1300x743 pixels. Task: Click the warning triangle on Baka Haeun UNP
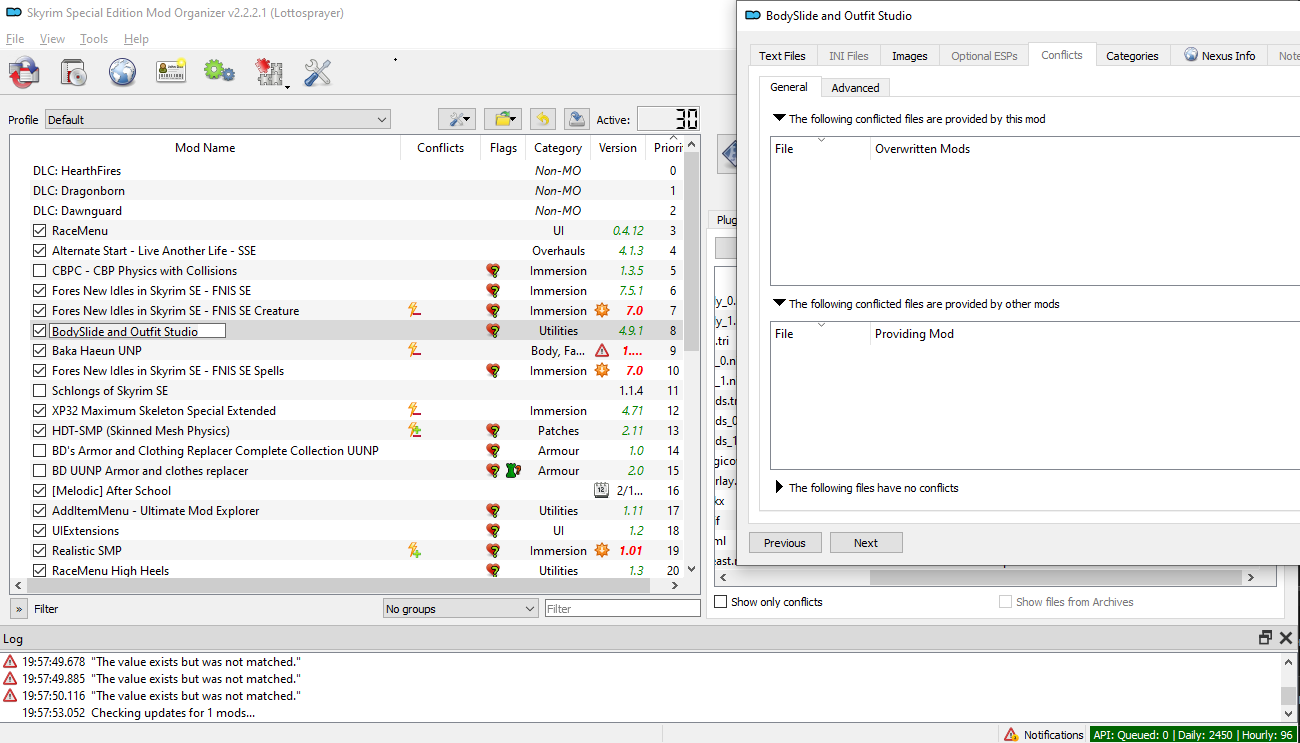click(602, 350)
